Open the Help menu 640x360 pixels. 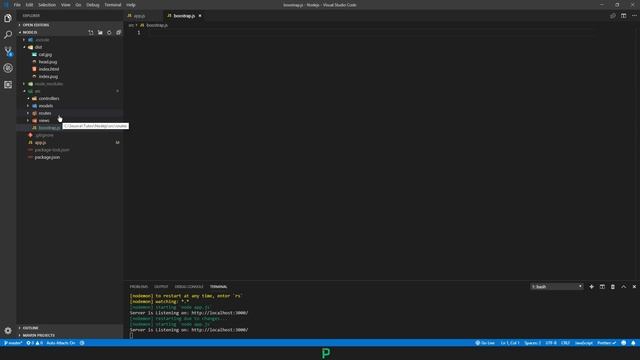131,5
